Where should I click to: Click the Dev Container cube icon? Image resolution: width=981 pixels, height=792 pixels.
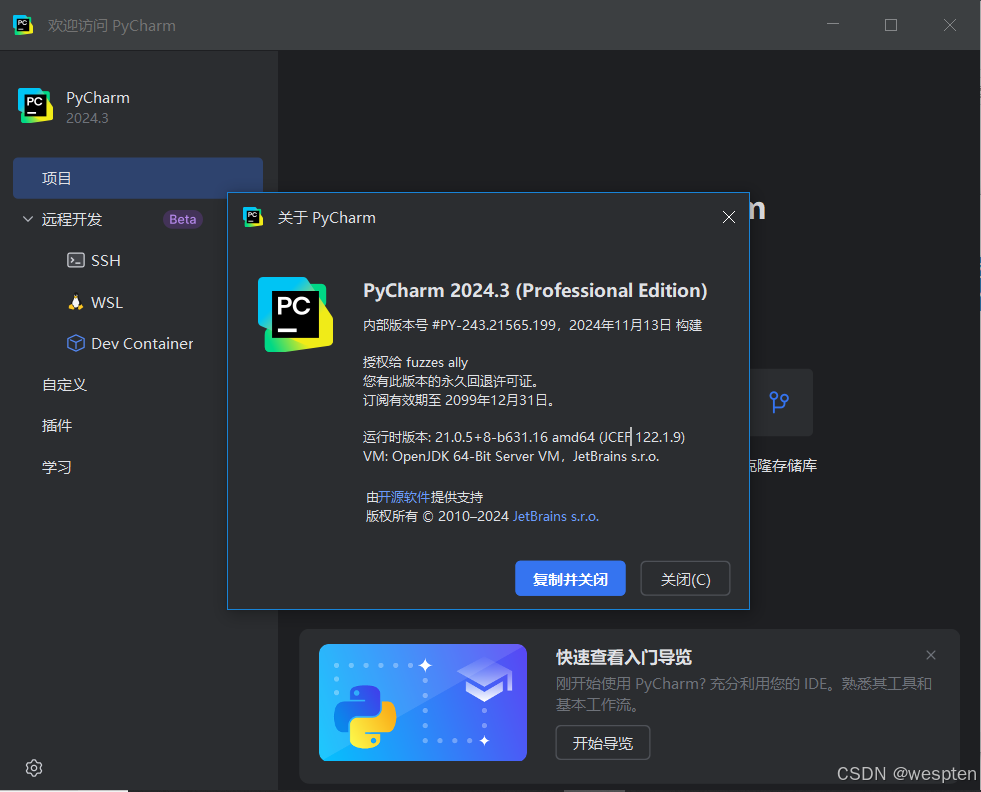(77, 343)
